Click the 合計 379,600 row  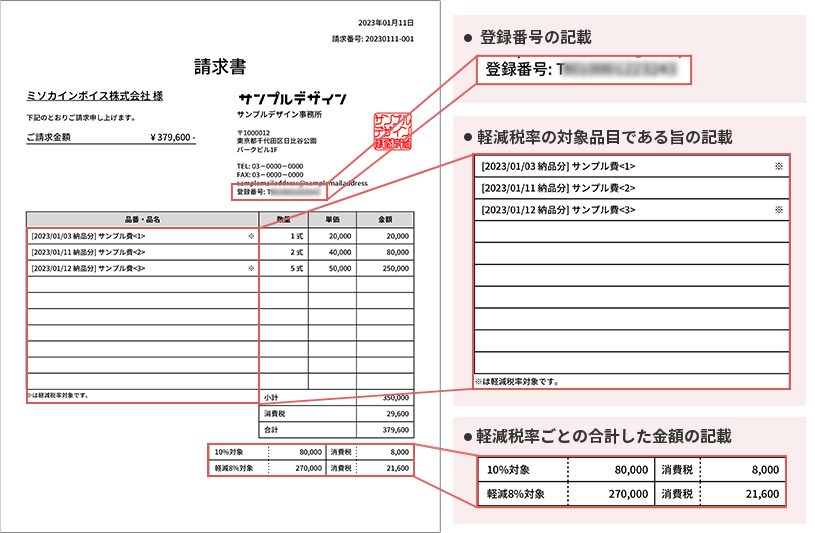tap(336, 429)
